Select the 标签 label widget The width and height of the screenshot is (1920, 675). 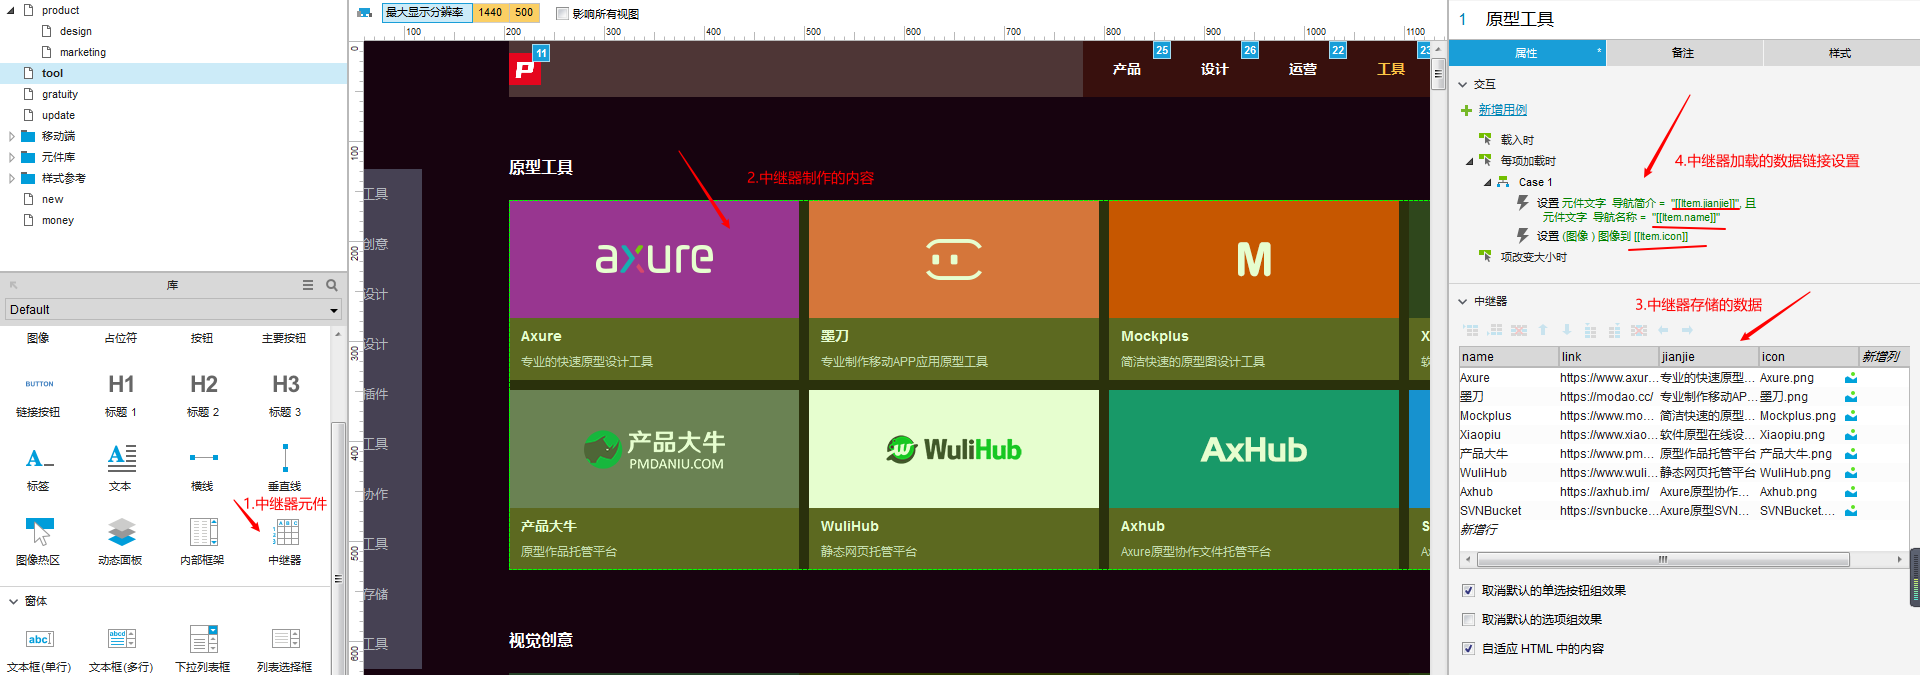pos(38,468)
